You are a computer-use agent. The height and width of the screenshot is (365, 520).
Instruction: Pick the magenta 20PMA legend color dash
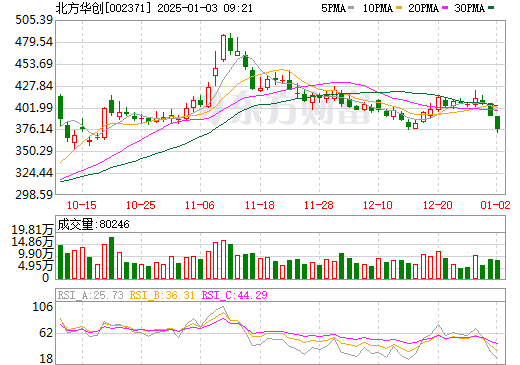pos(445,8)
